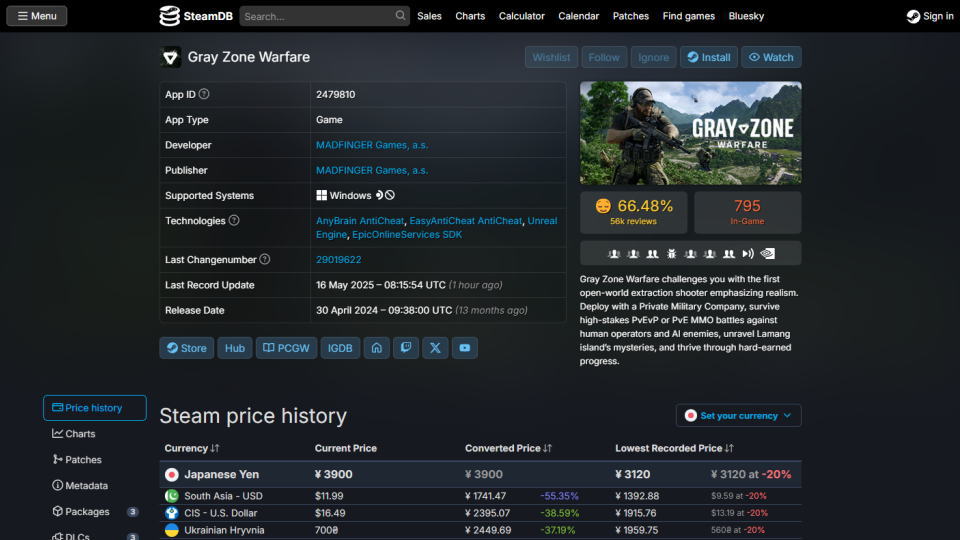
Task: Select the Metadata sidebar tab
Action: 95,486
